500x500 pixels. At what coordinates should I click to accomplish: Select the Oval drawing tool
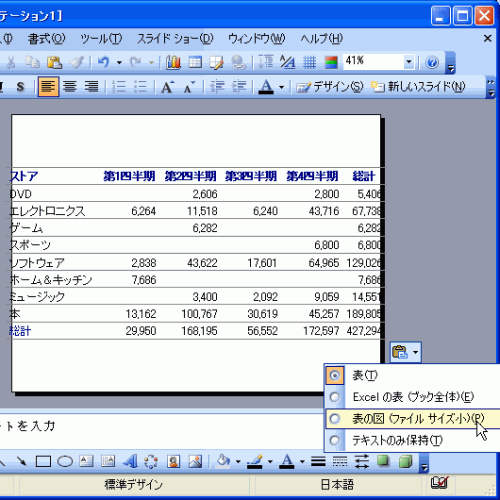[65, 462]
